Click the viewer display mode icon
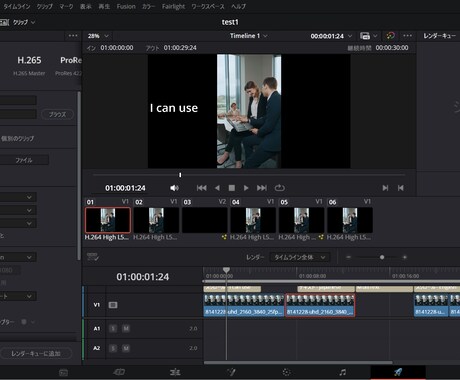The height and width of the screenshot is (380, 460). coord(365,36)
